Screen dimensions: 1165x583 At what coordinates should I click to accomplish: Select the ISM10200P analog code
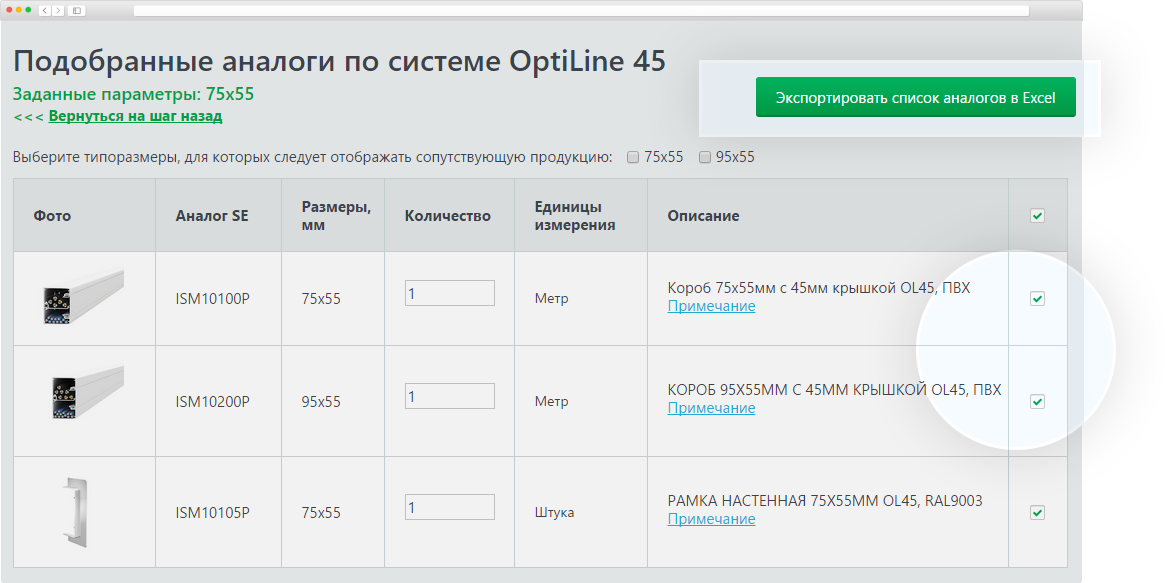pos(212,402)
